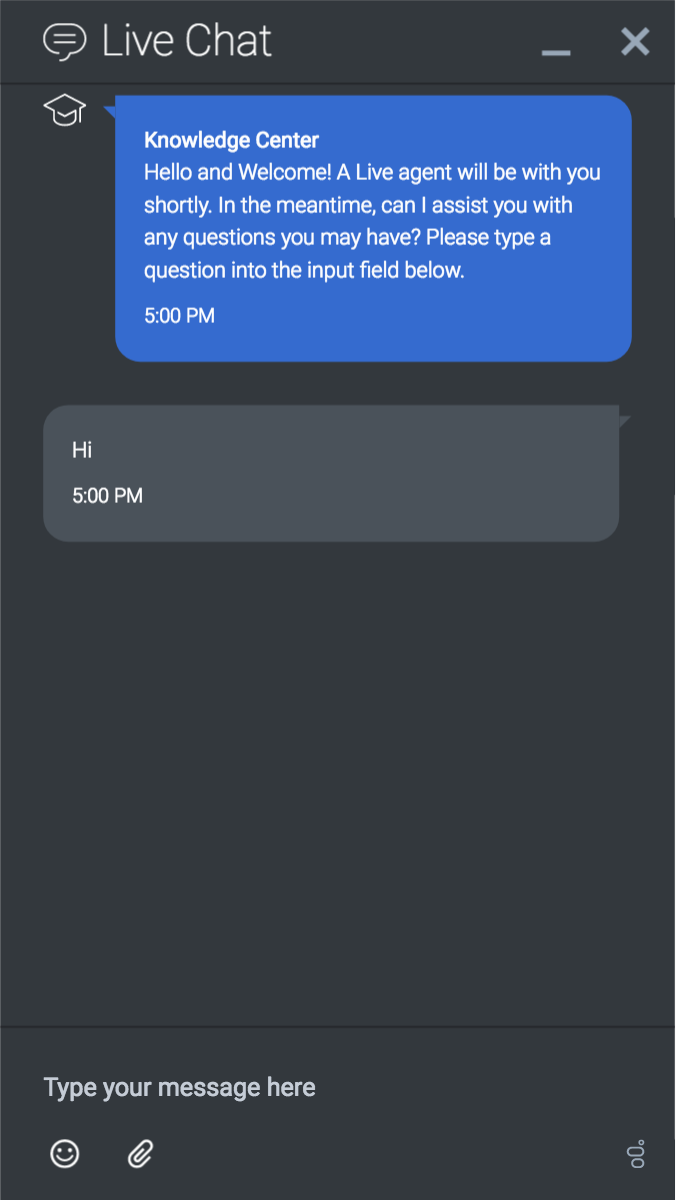Viewport: 676px width, 1200px height.
Task: Click the 'Hi' sent message text
Action: 82,450
